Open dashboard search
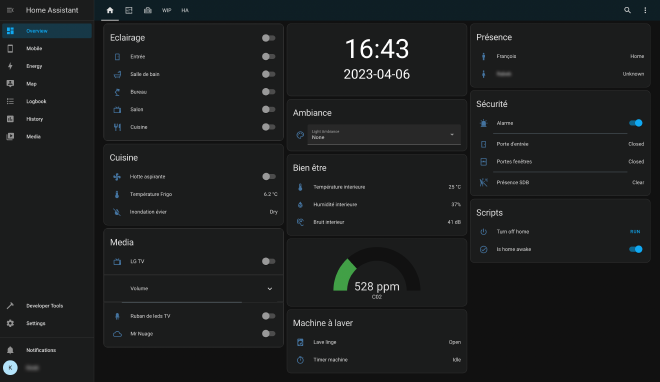Image resolution: width=660 pixels, height=382 pixels. pos(627,10)
